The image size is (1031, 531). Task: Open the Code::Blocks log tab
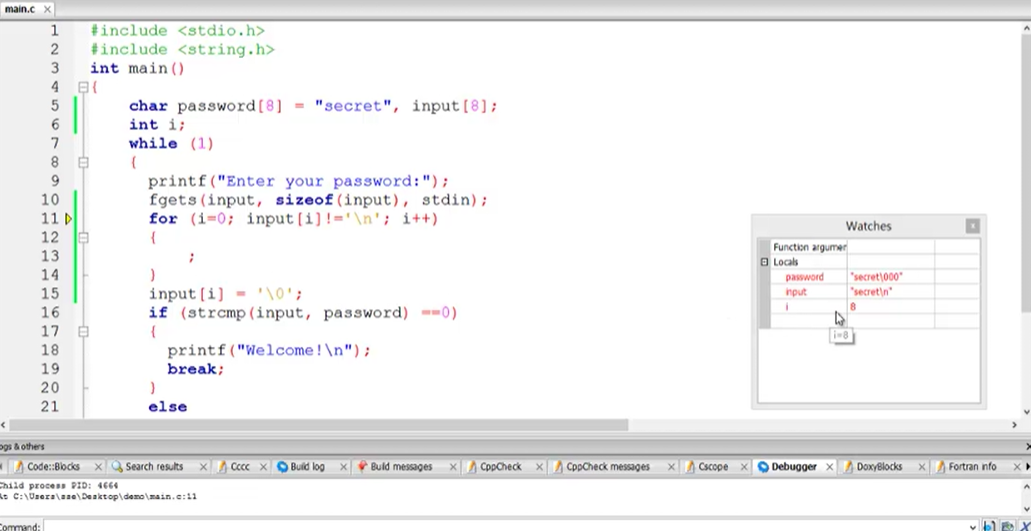pyautogui.click(x=53, y=467)
